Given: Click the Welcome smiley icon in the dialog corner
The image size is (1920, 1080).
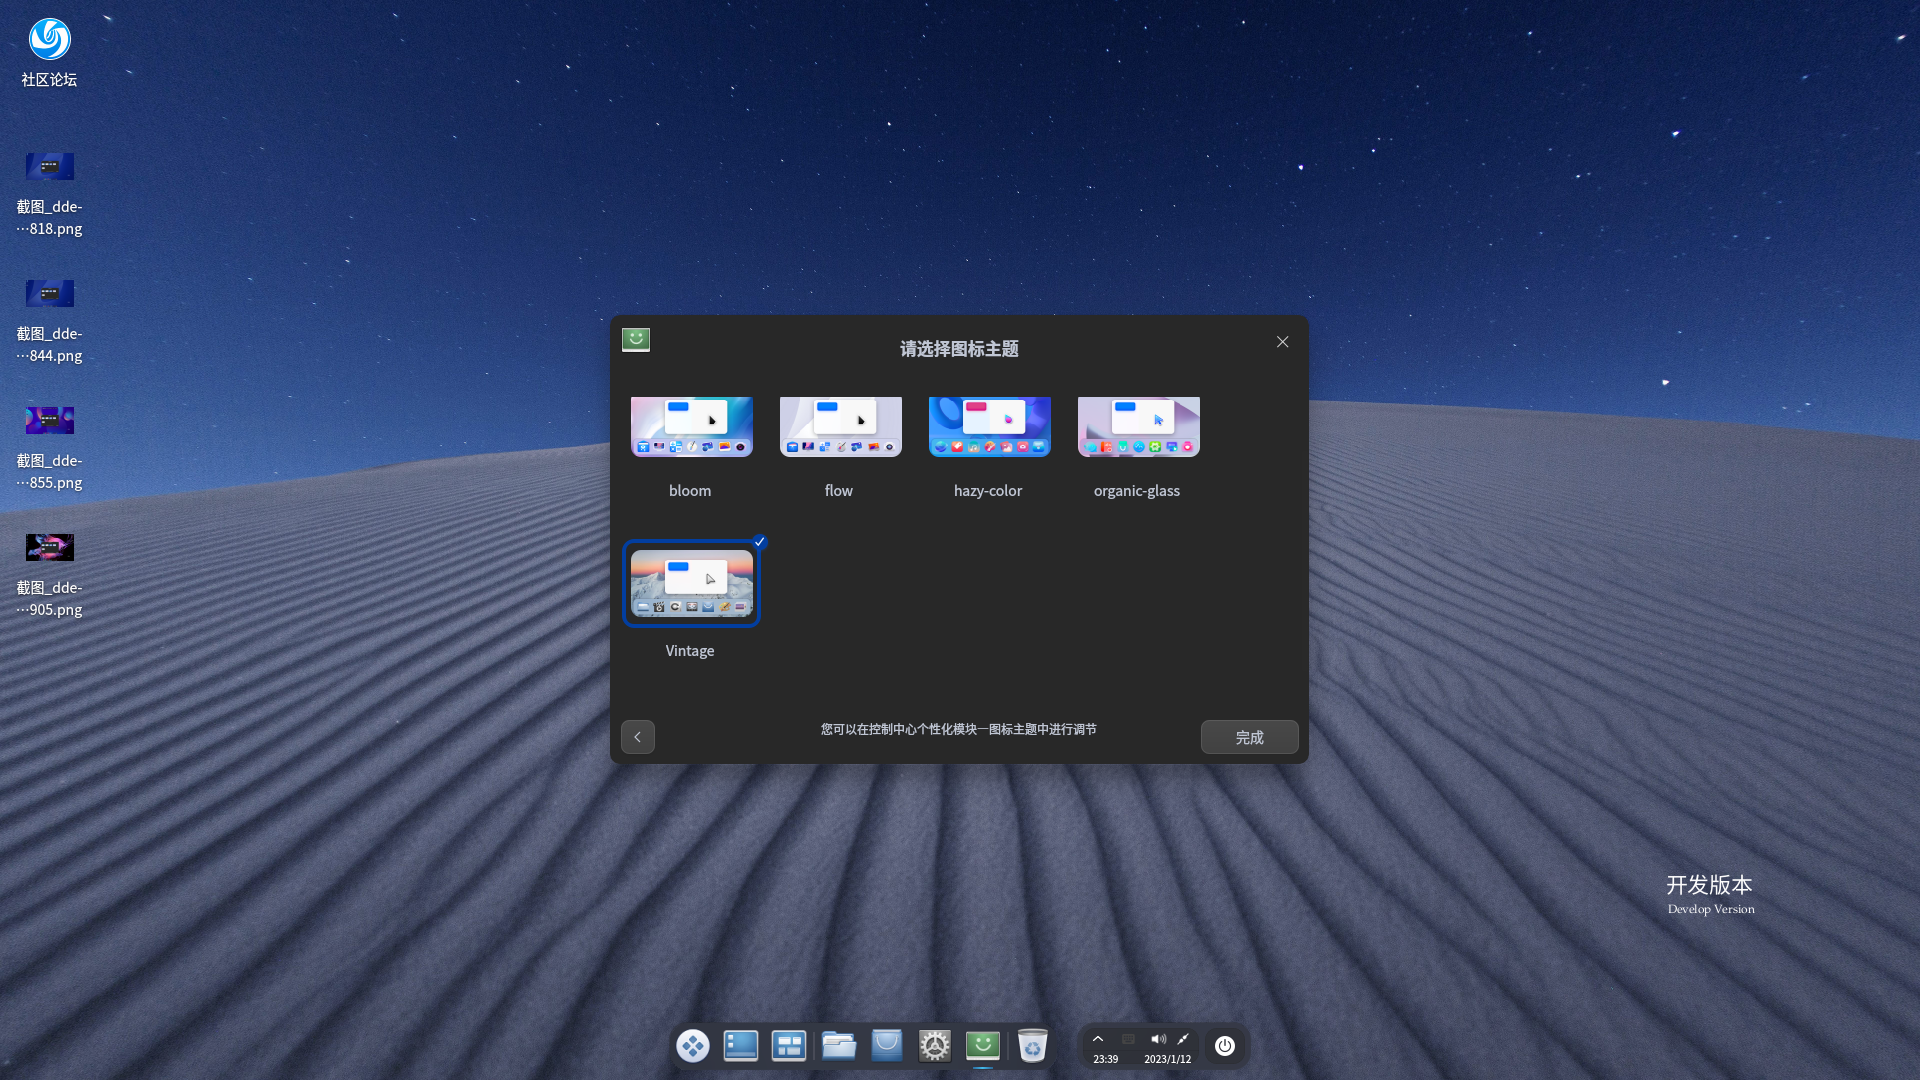Looking at the screenshot, I should (x=636, y=340).
